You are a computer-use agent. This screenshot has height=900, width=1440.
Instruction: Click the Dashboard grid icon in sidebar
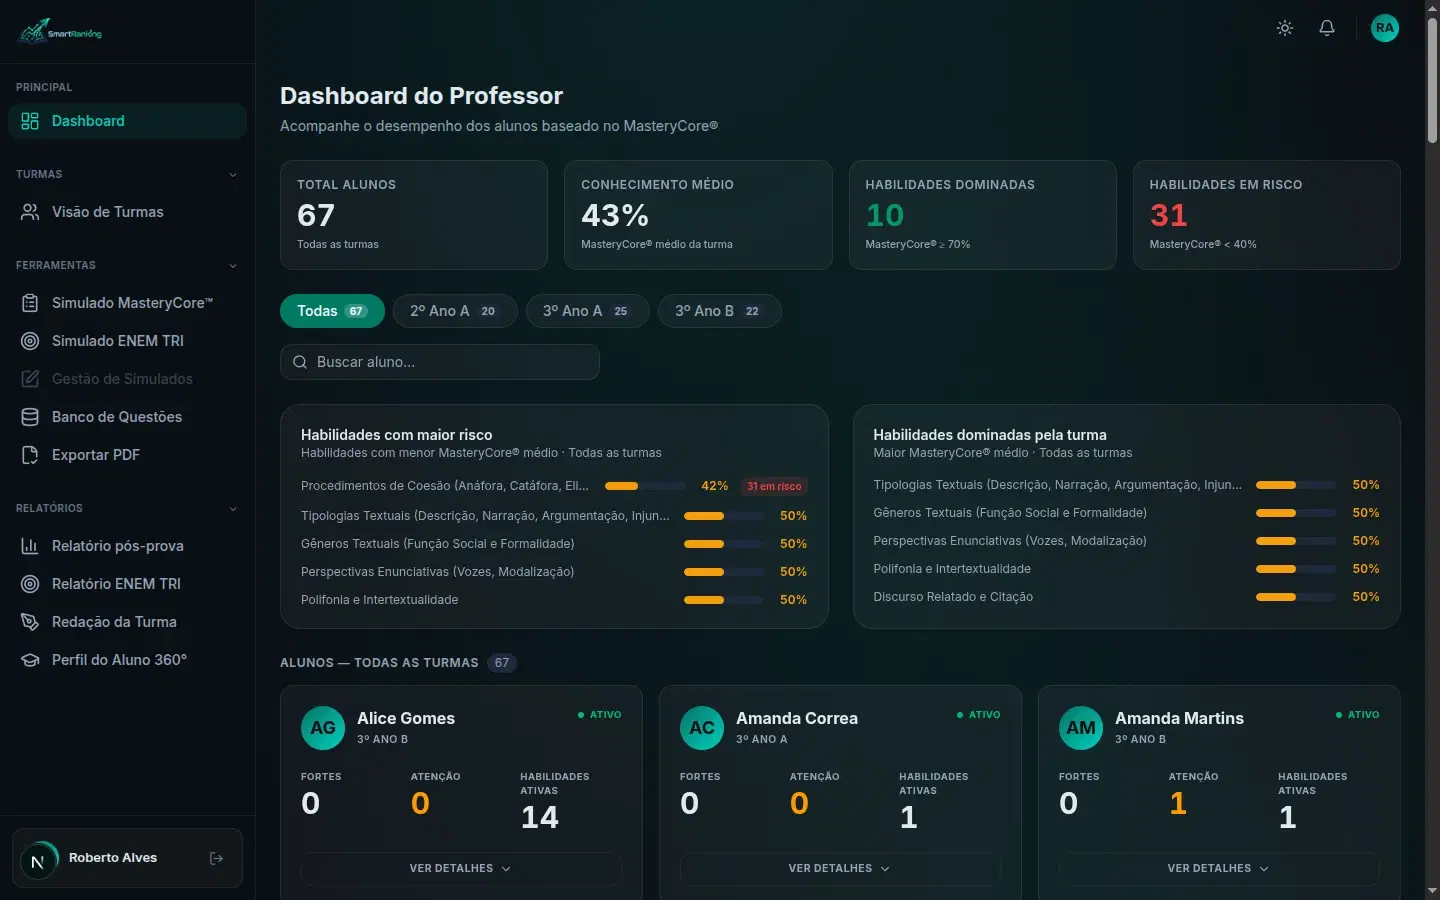coord(30,121)
